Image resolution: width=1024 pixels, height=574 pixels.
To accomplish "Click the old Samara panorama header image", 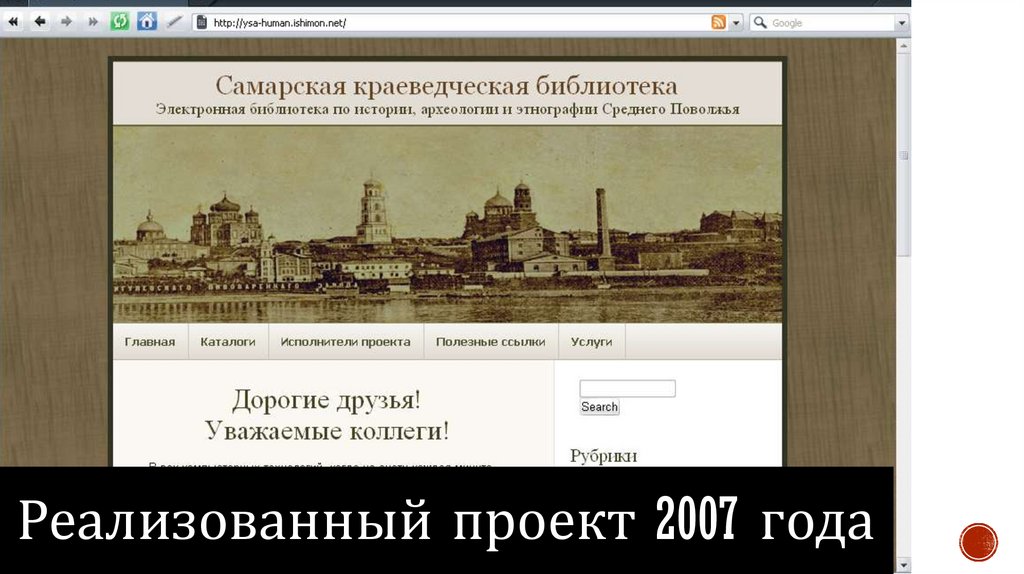I will point(447,224).
